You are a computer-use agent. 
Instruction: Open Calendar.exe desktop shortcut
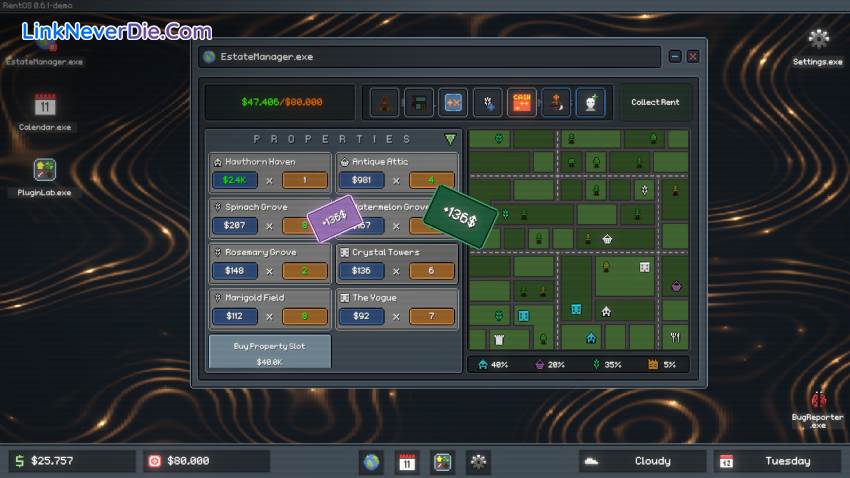(45, 106)
